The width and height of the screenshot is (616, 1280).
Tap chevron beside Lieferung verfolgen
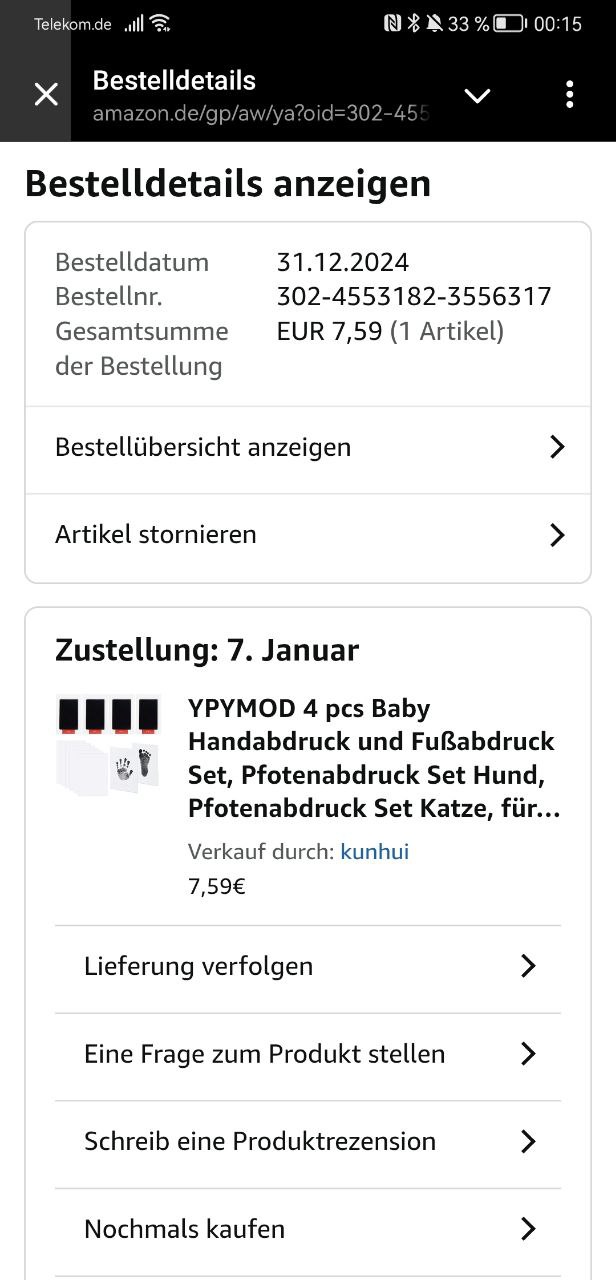pyautogui.click(x=529, y=966)
